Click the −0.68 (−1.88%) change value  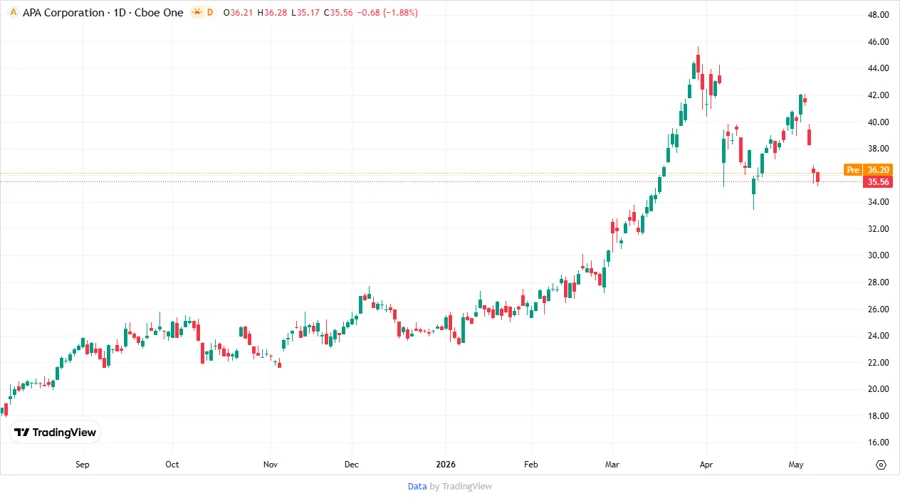(387, 12)
